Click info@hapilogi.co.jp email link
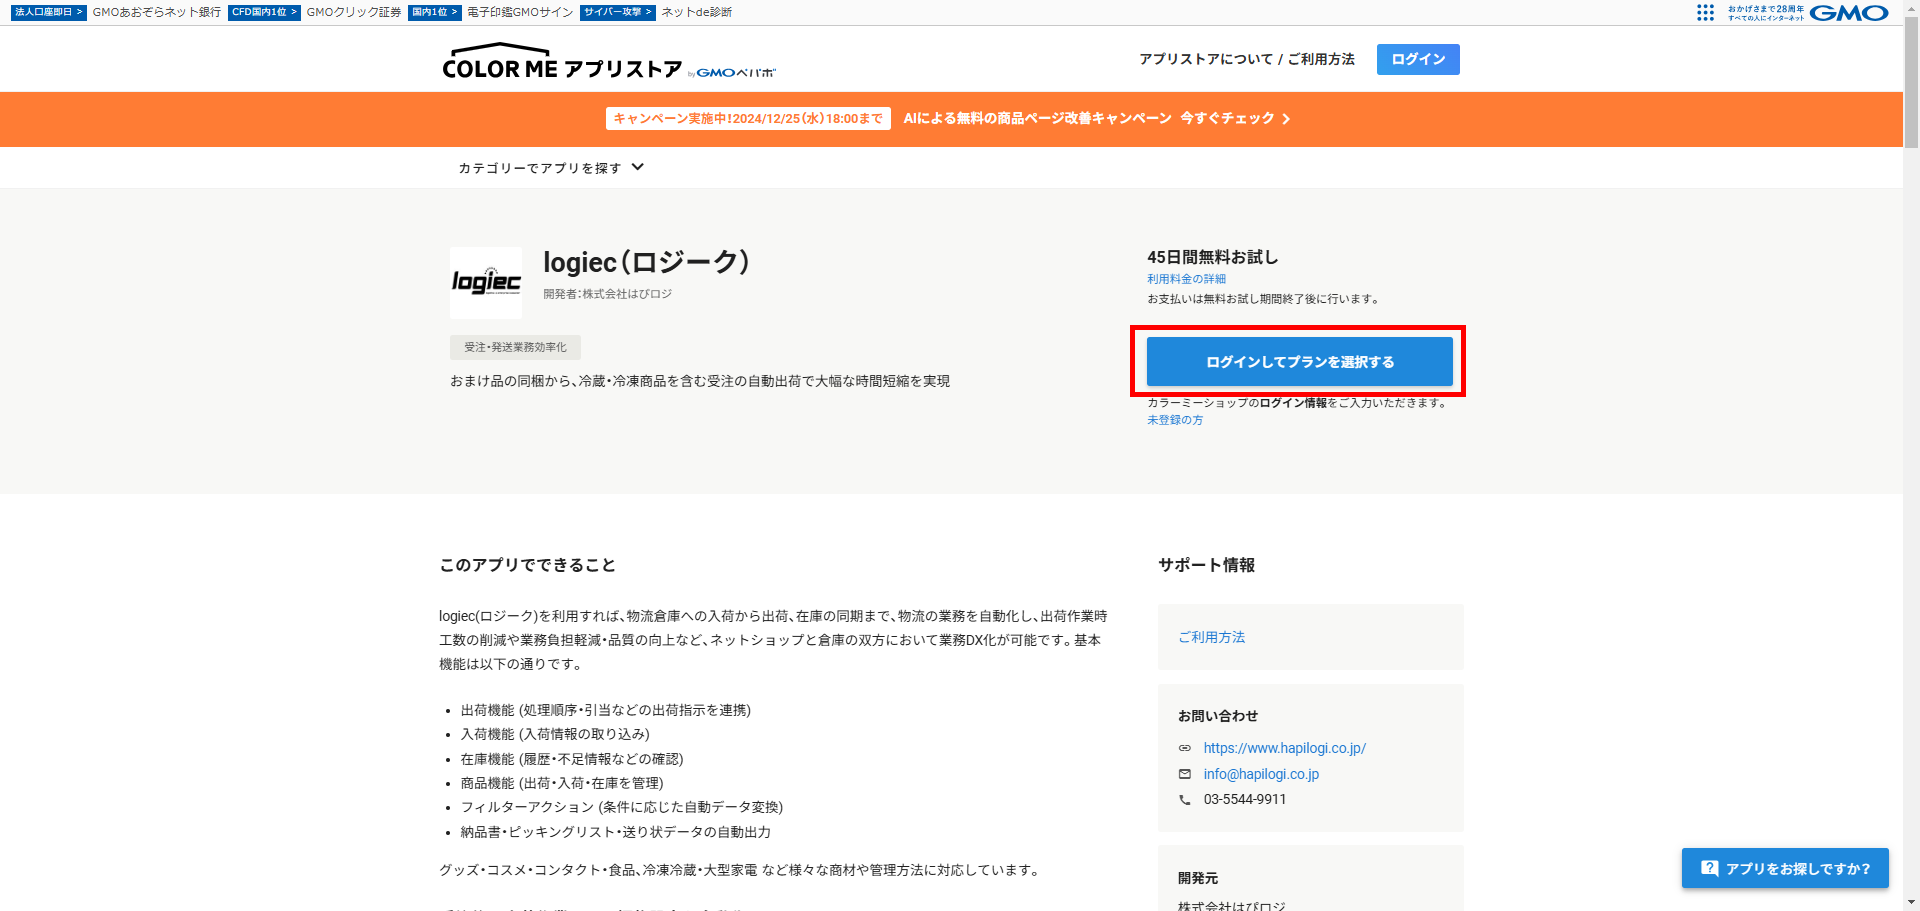The width and height of the screenshot is (1920, 911). (x=1261, y=774)
